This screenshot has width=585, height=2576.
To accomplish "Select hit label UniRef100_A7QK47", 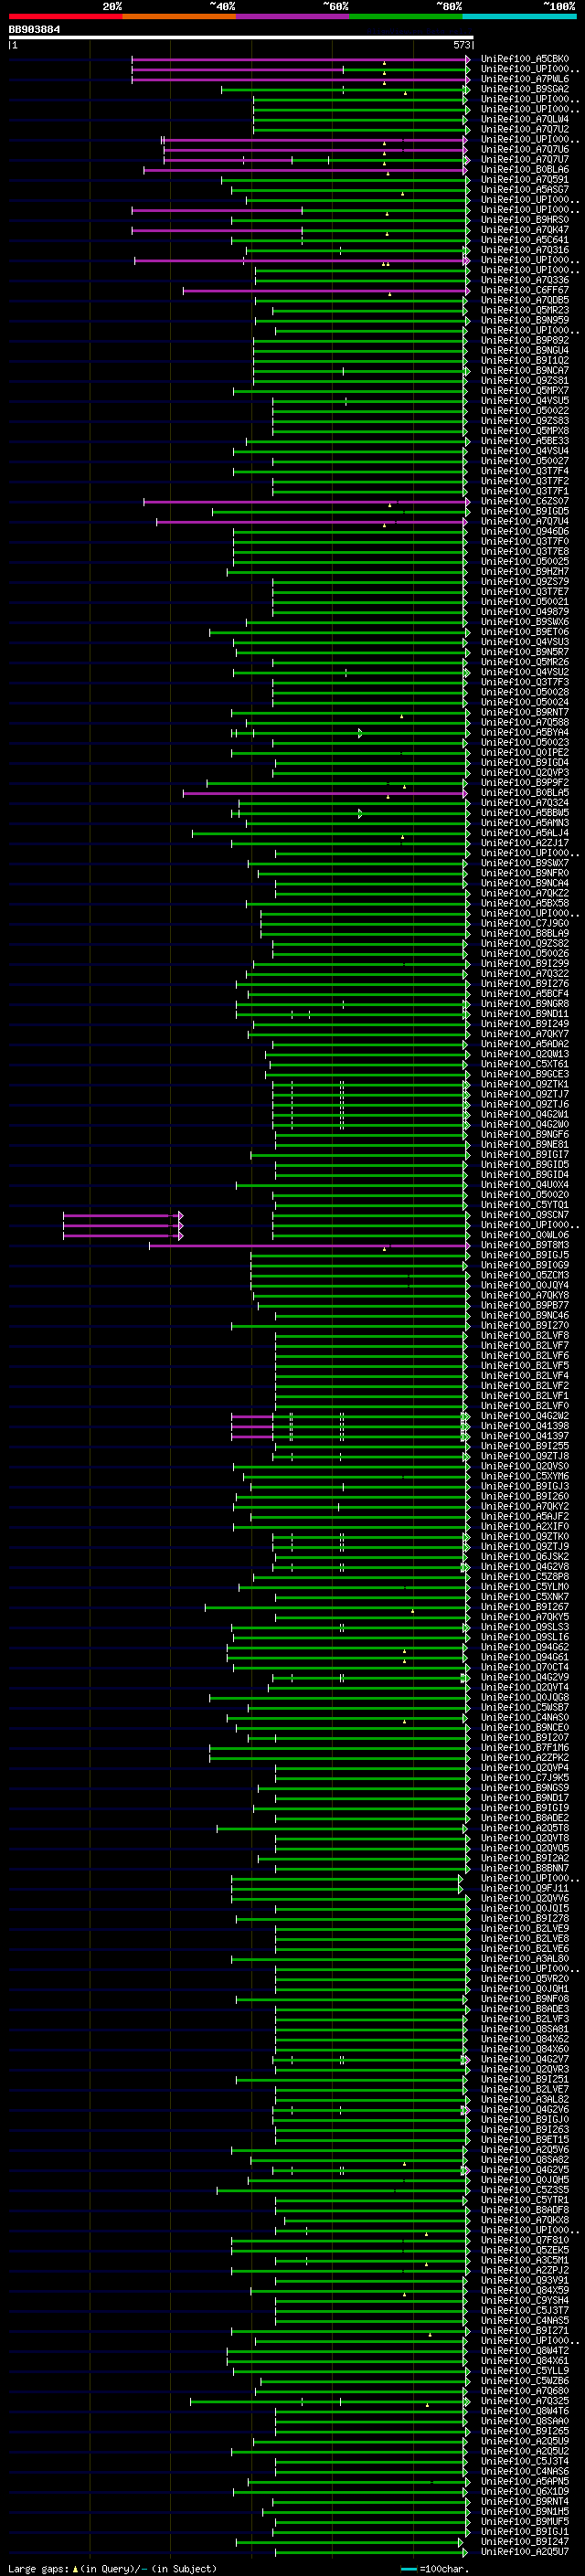I will pos(524,230).
